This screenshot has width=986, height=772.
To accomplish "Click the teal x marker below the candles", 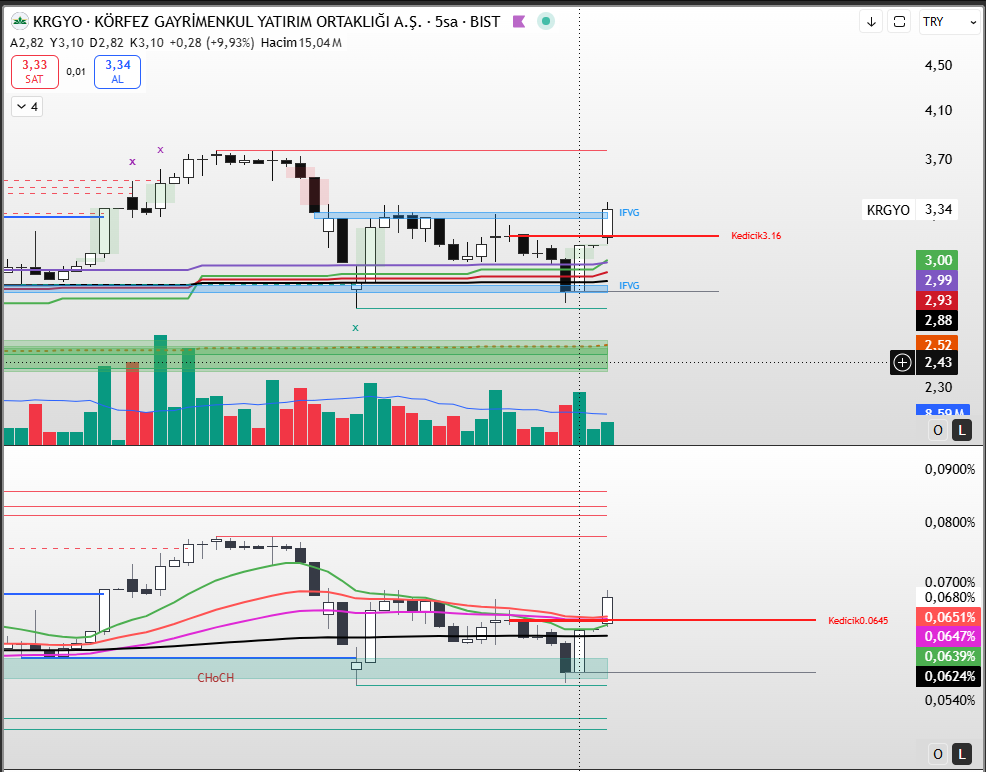I will [355, 328].
